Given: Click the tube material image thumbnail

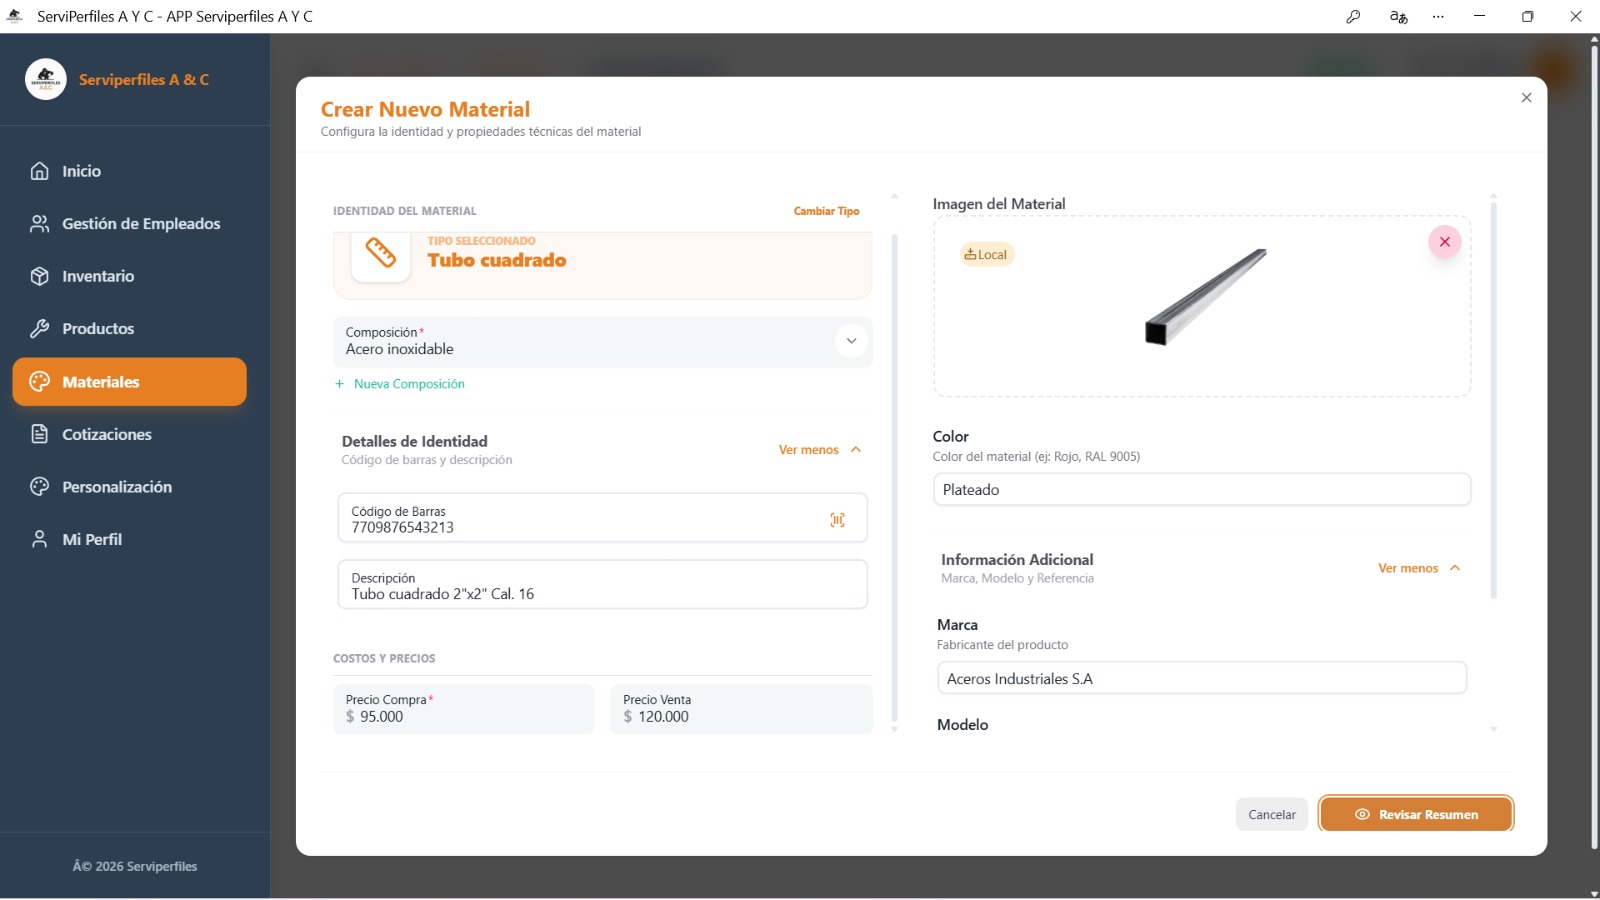Looking at the screenshot, I should pos(1205,297).
